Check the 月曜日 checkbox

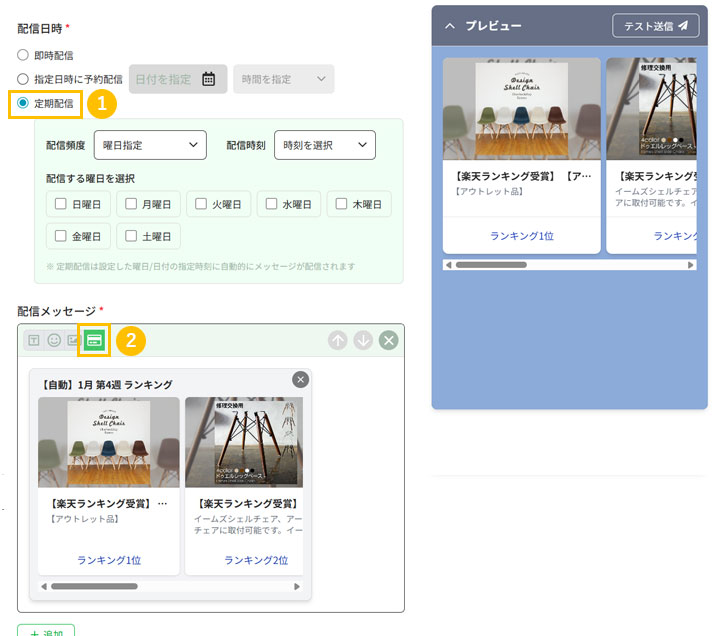pos(130,204)
